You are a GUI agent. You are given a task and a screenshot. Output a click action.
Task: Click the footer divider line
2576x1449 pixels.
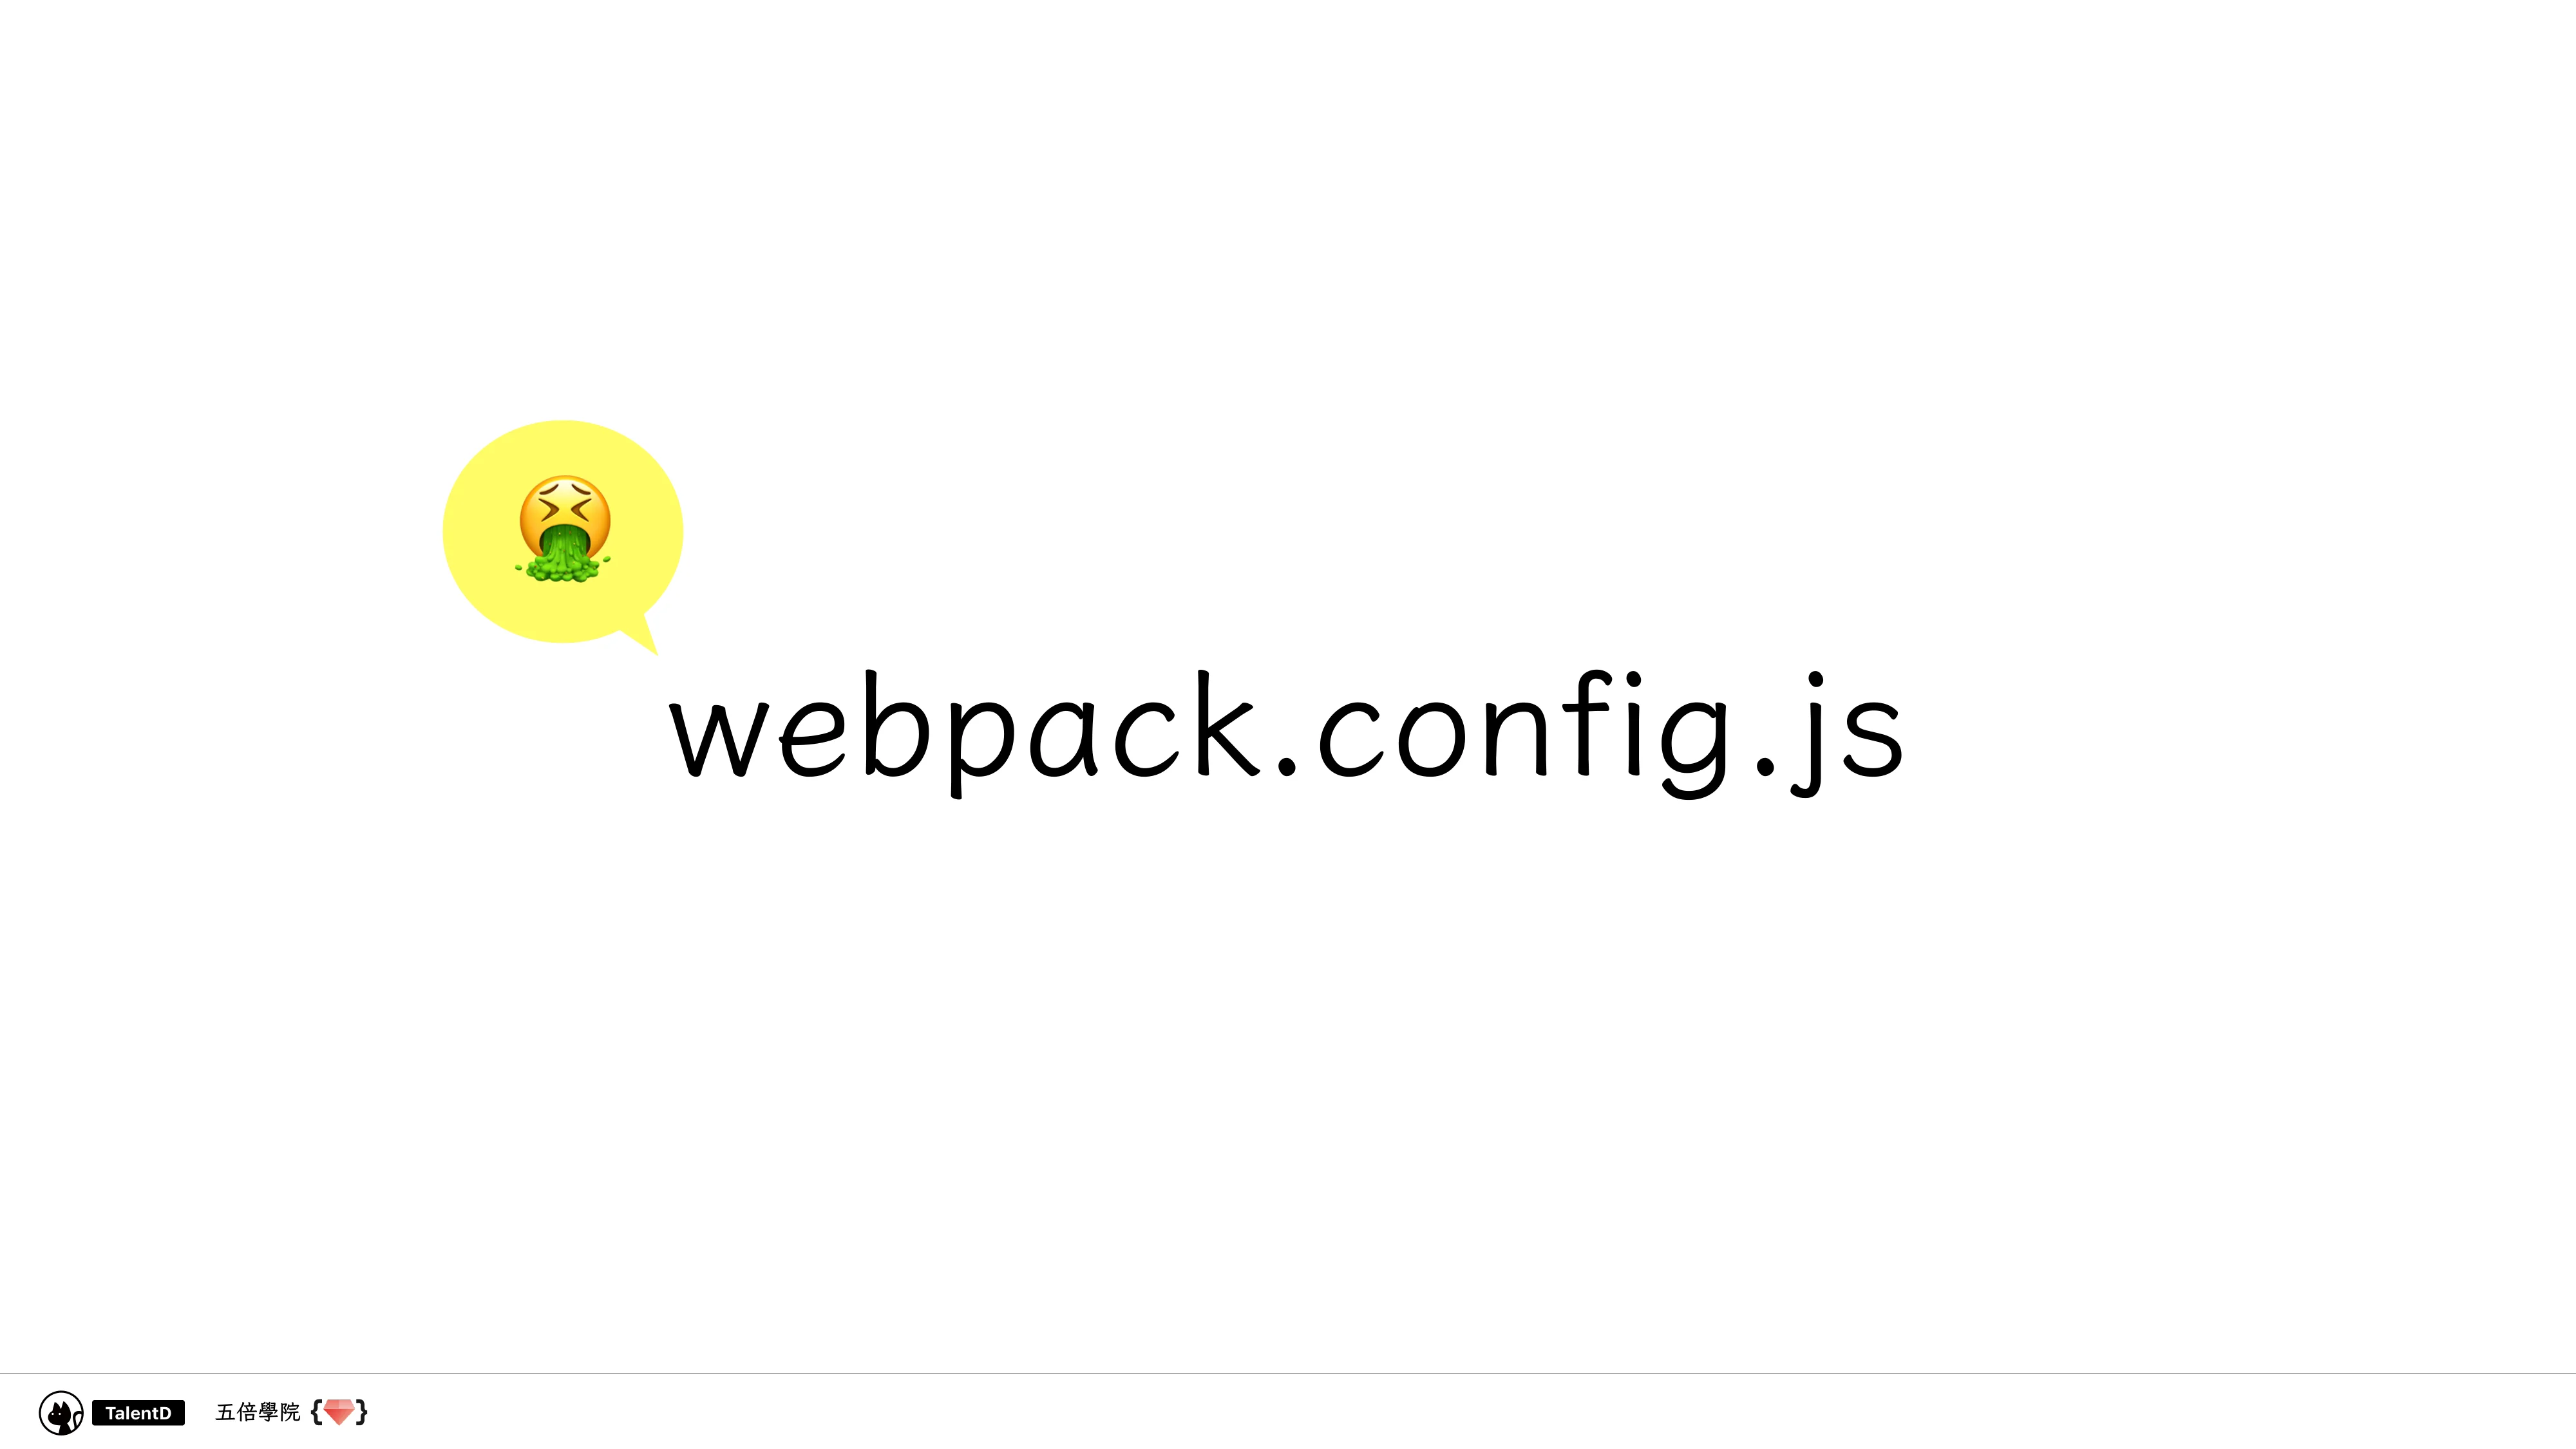point(1288,1373)
